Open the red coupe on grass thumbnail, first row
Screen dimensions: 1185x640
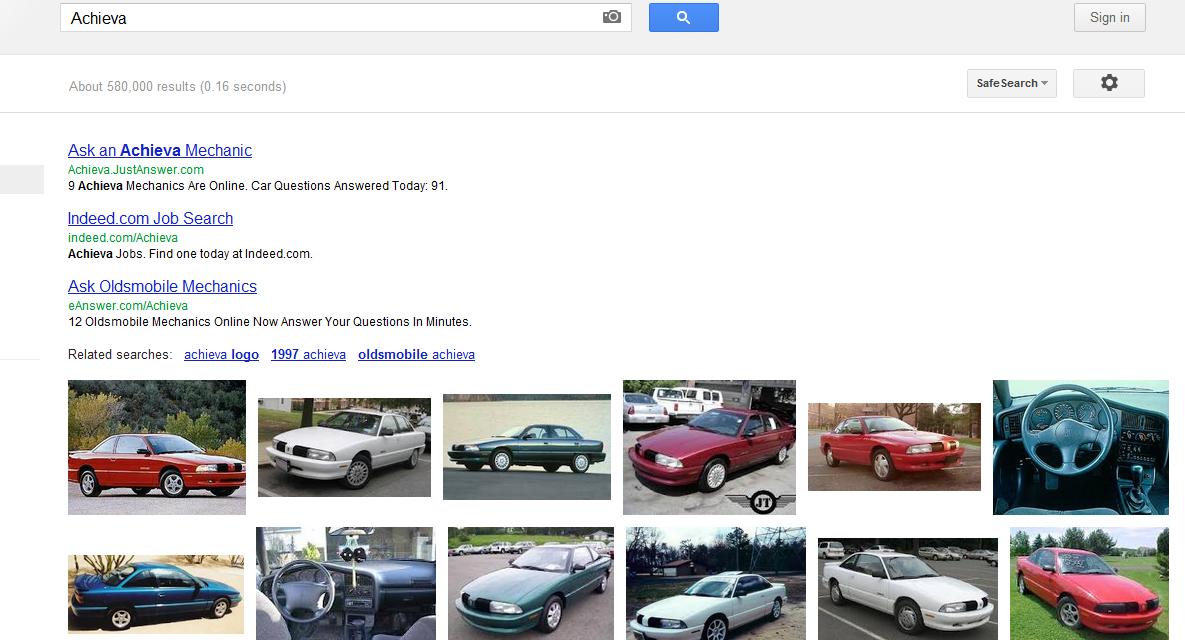(894, 447)
